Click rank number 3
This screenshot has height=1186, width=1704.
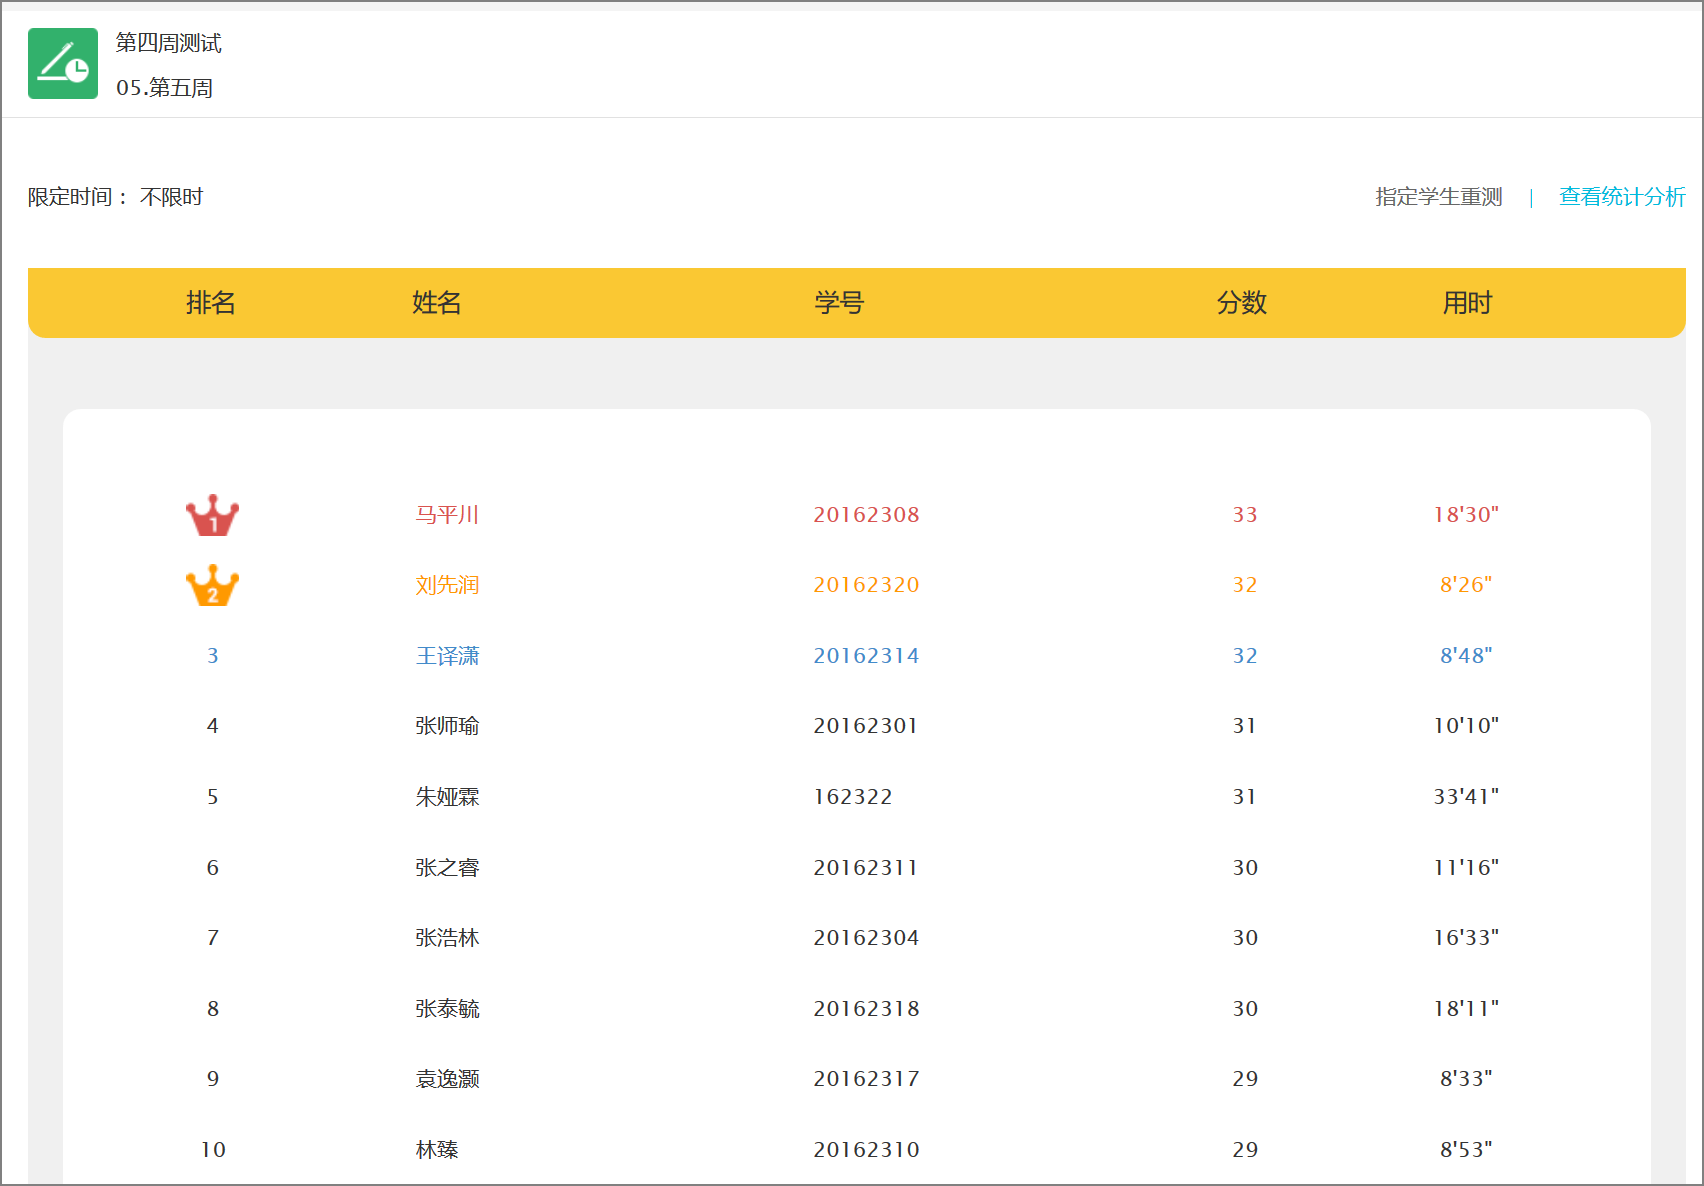tap(213, 656)
